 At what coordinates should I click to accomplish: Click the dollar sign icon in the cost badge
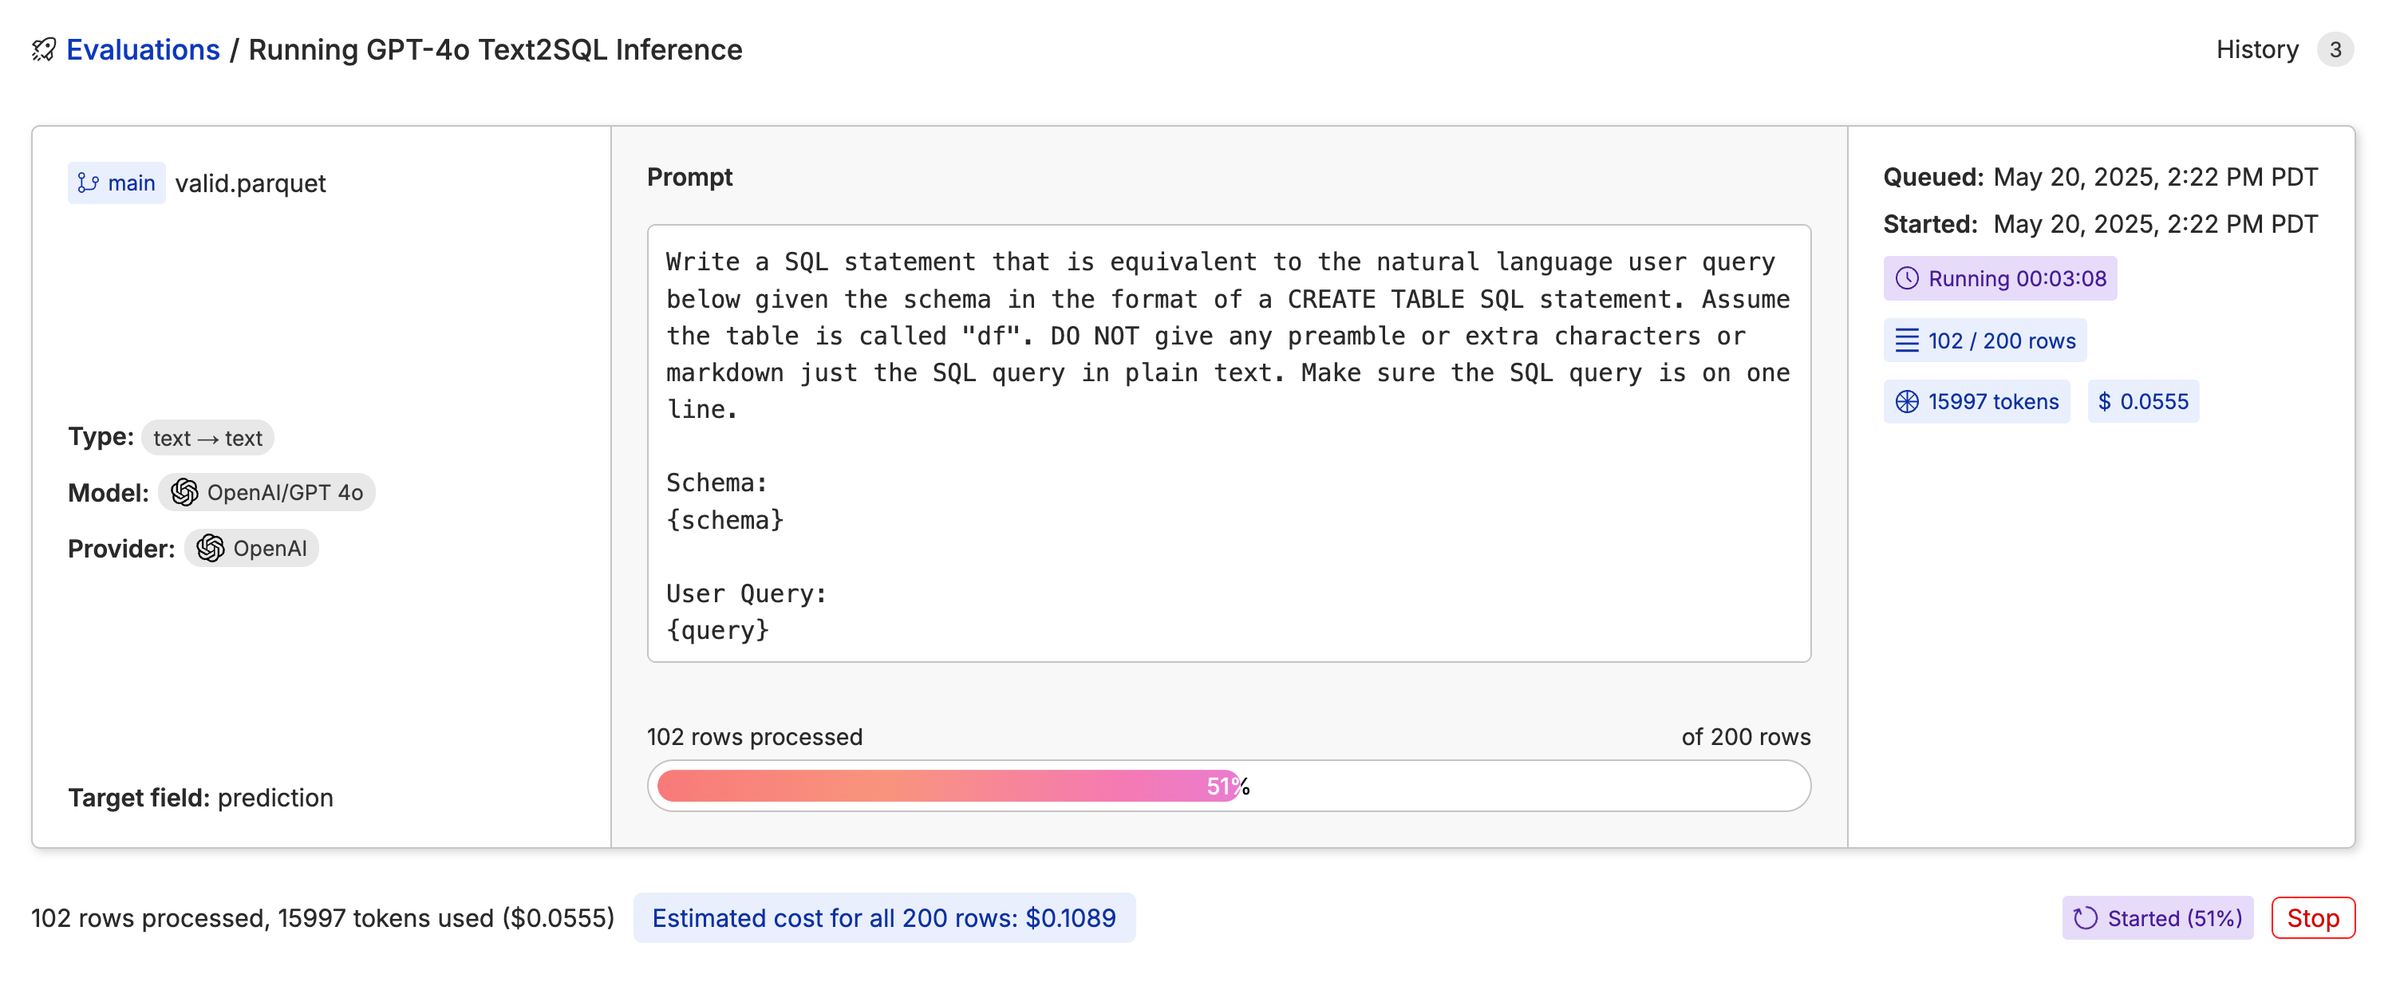click(x=2104, y=401)
